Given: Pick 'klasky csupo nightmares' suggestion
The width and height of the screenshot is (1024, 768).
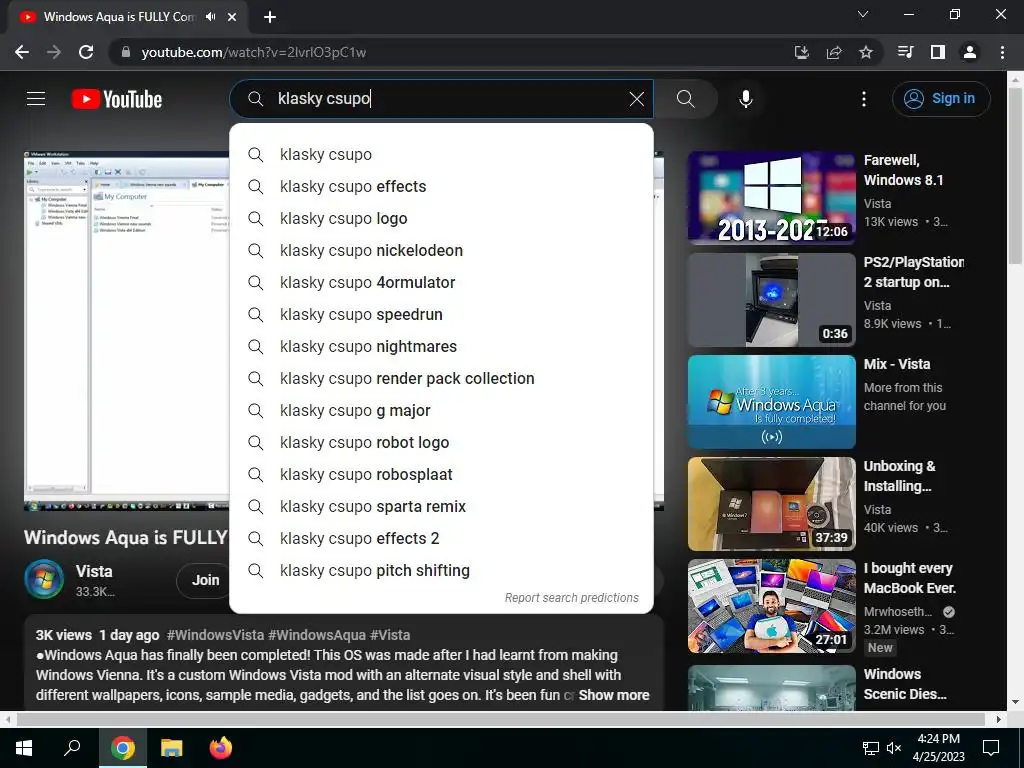Looking at the screenshot, I should [x=441, y=347].
